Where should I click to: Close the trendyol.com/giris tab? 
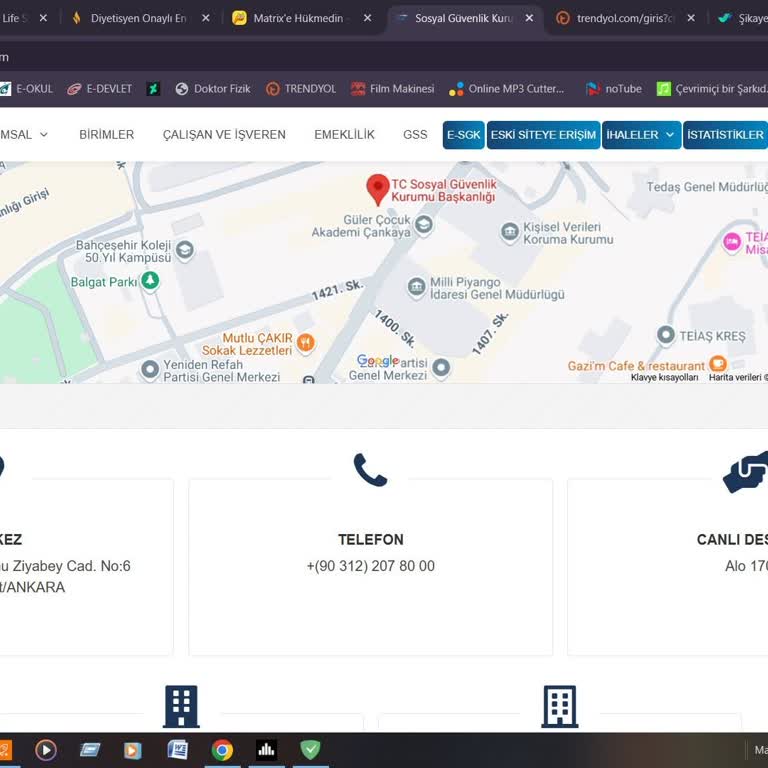pos(691,18)
